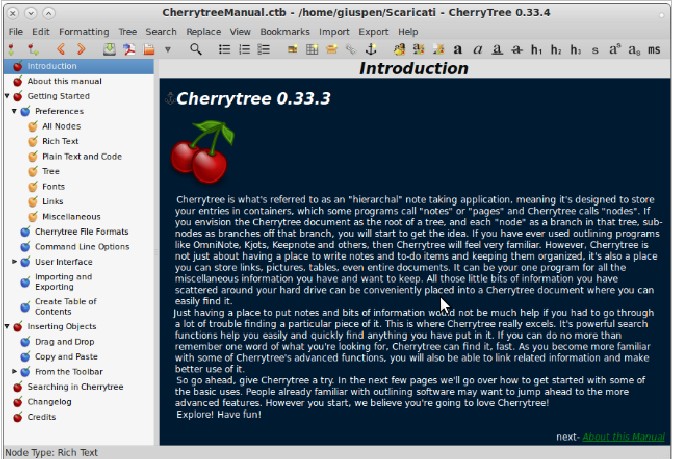Apply to-do checklist formatting
This screenshot has height=459, width=675.
(263, 50)
